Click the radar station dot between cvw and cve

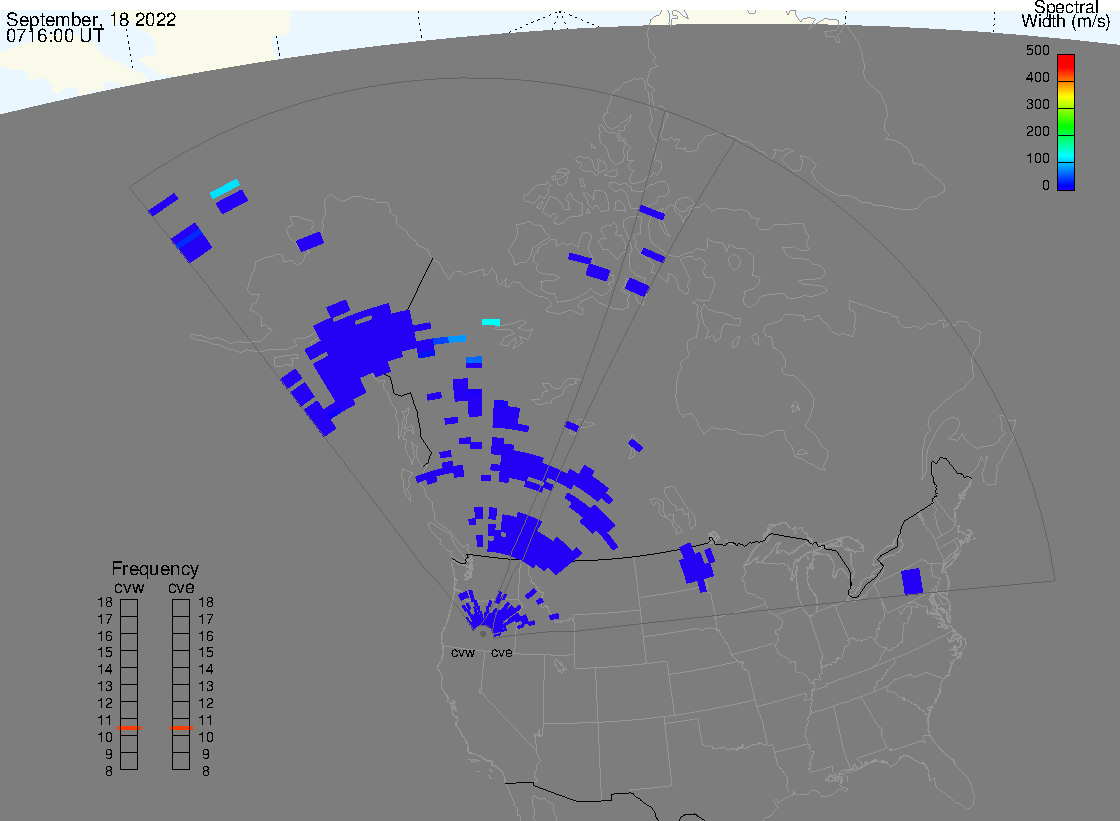coord(484,634)
